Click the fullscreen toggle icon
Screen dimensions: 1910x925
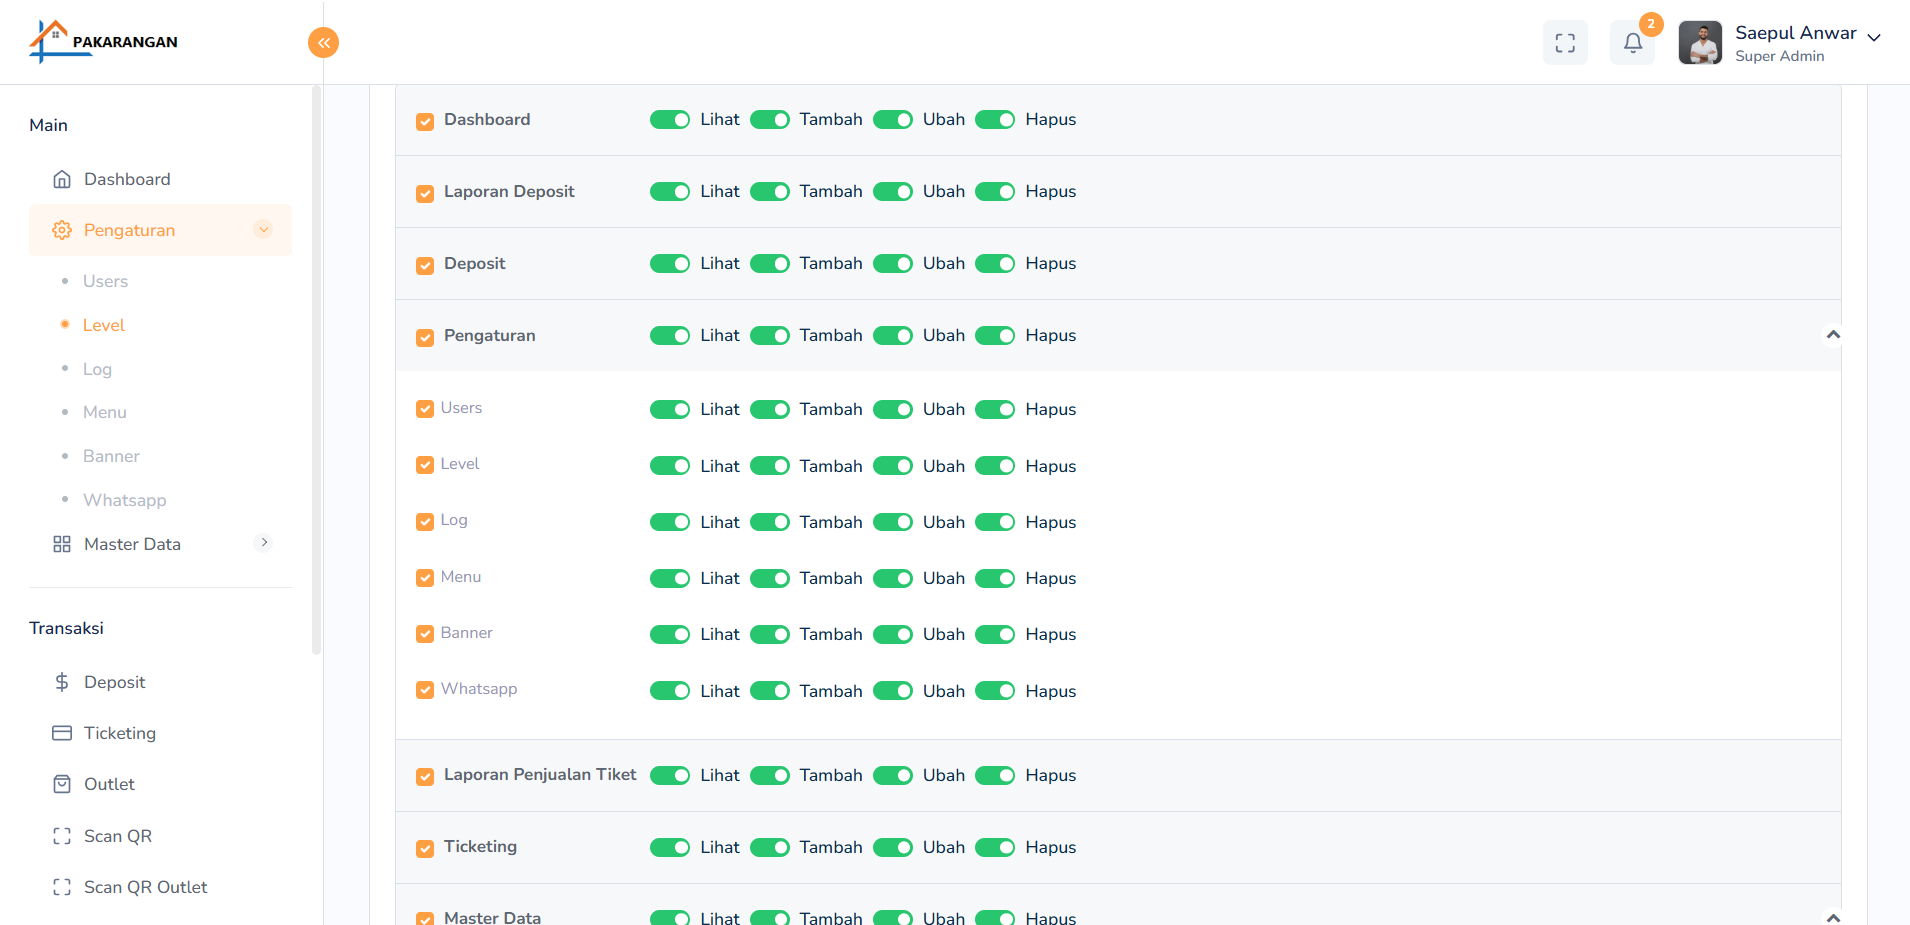pyautogui.click(x=1565, y=43)
